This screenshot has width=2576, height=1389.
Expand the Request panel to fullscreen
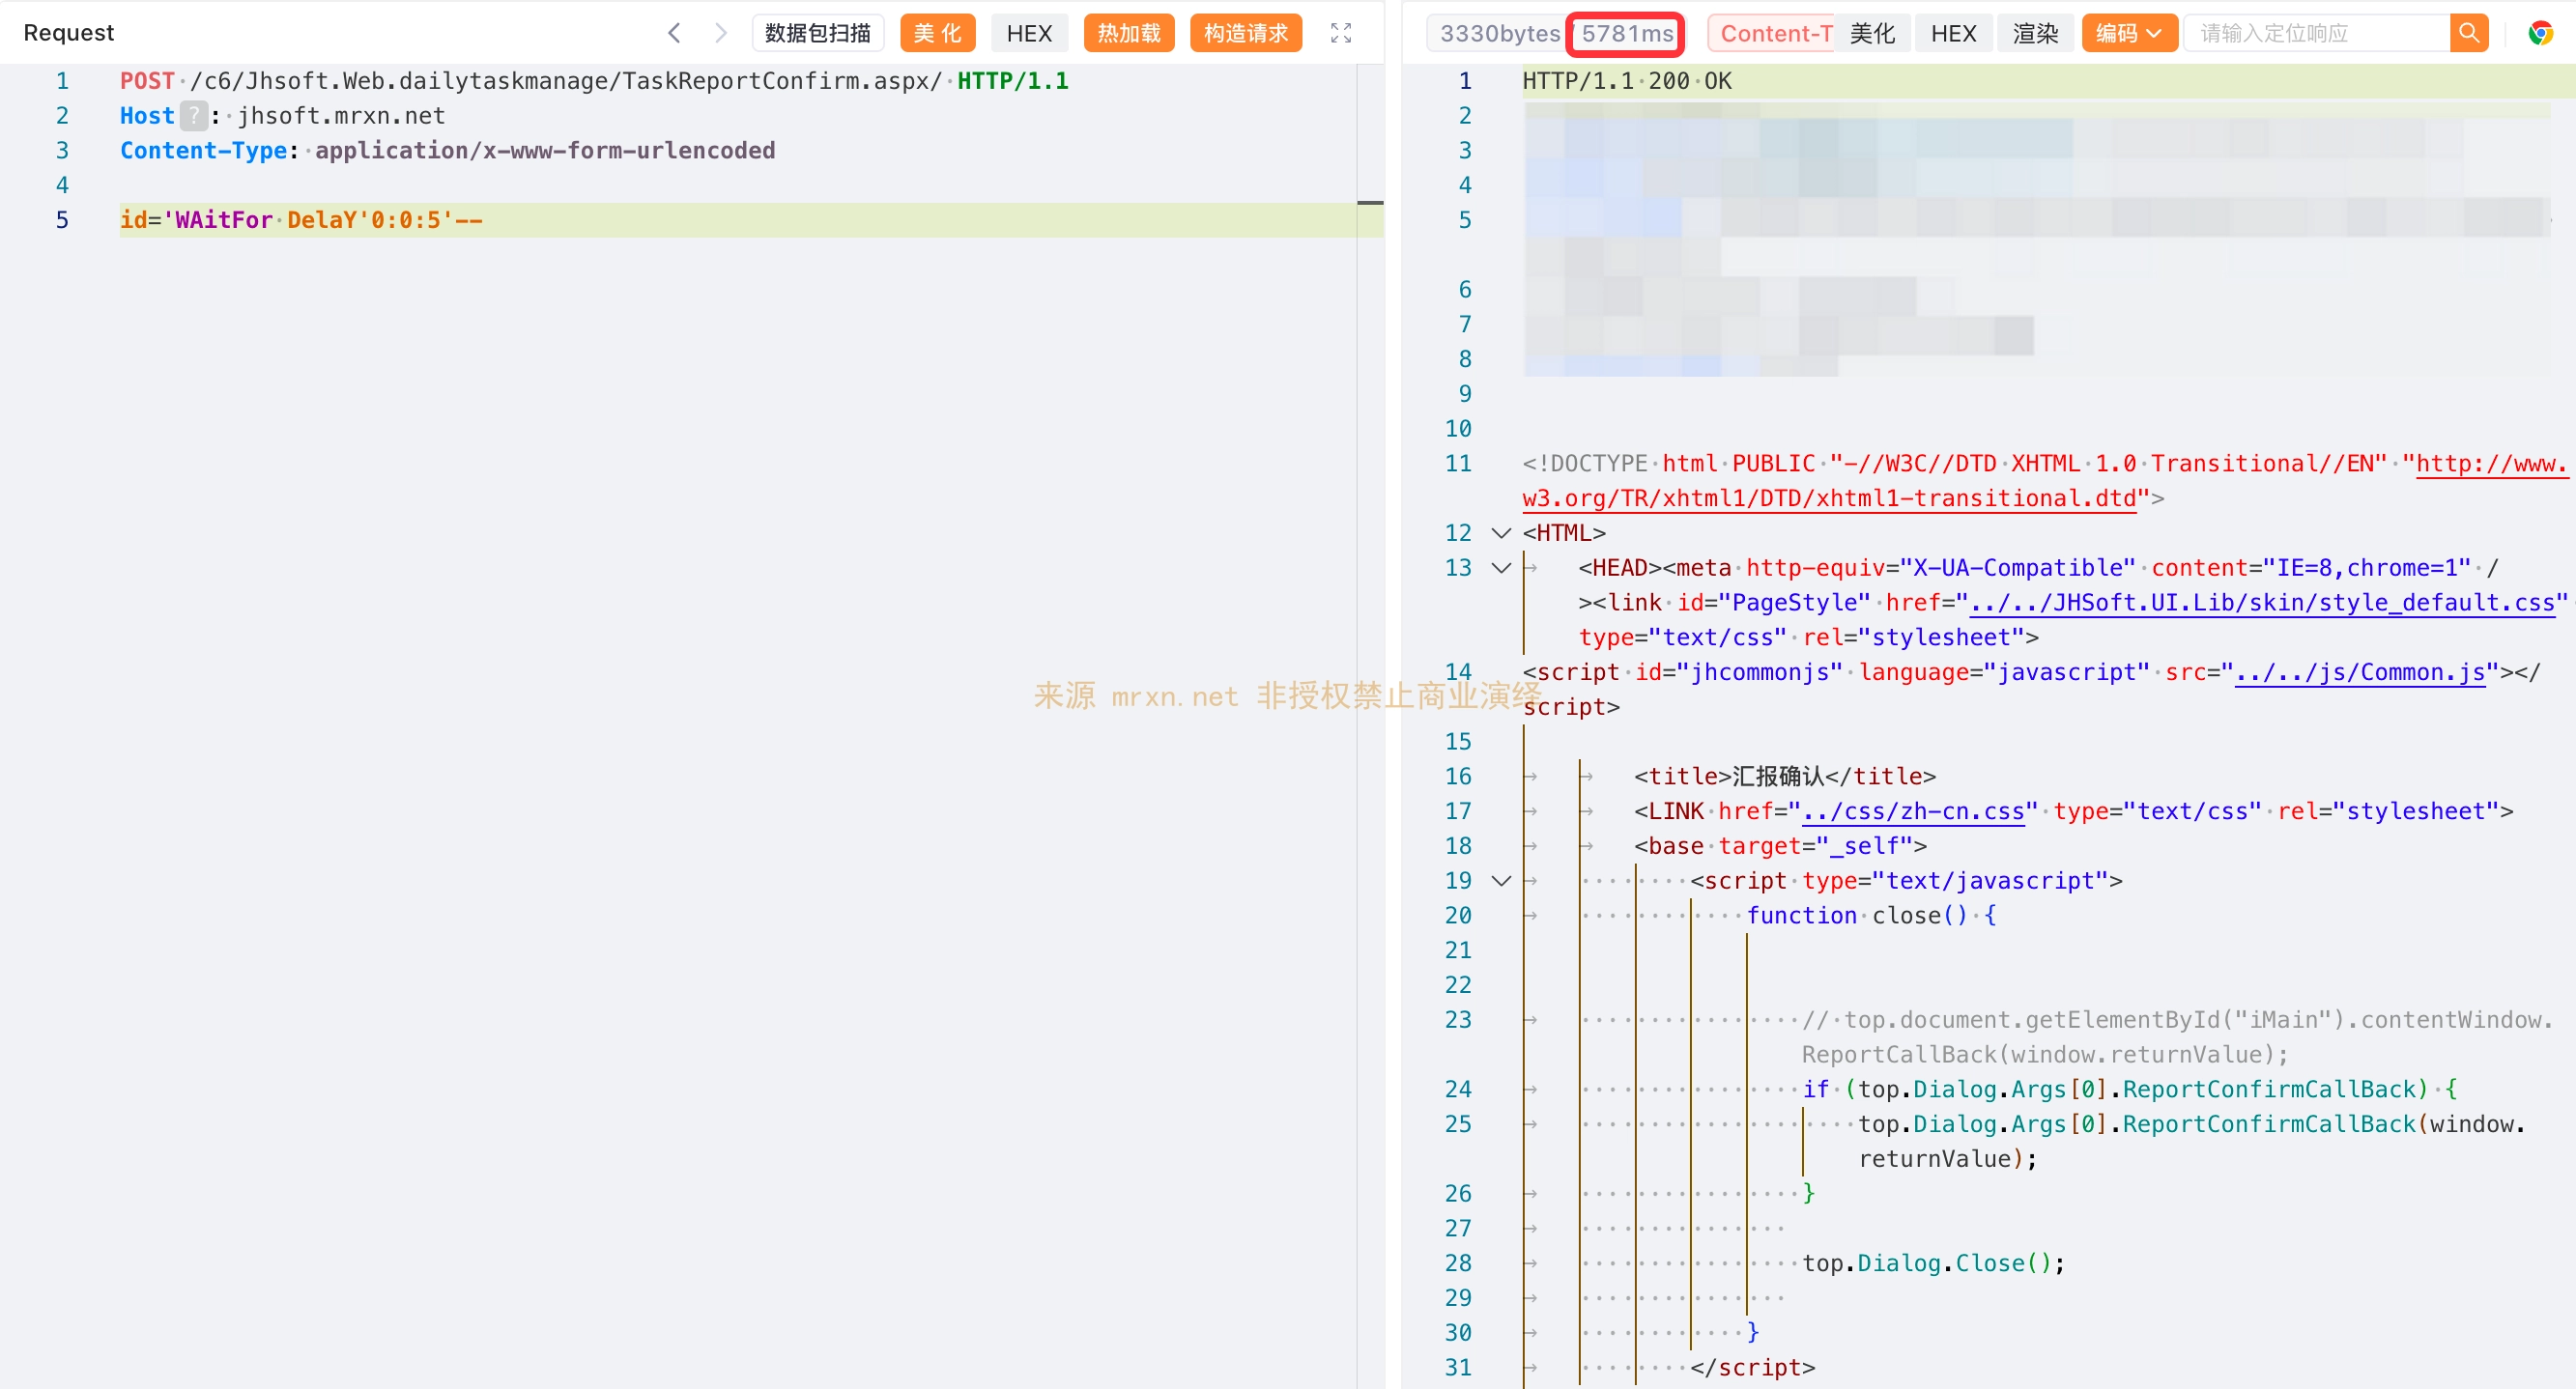(x=1341, y=33)
